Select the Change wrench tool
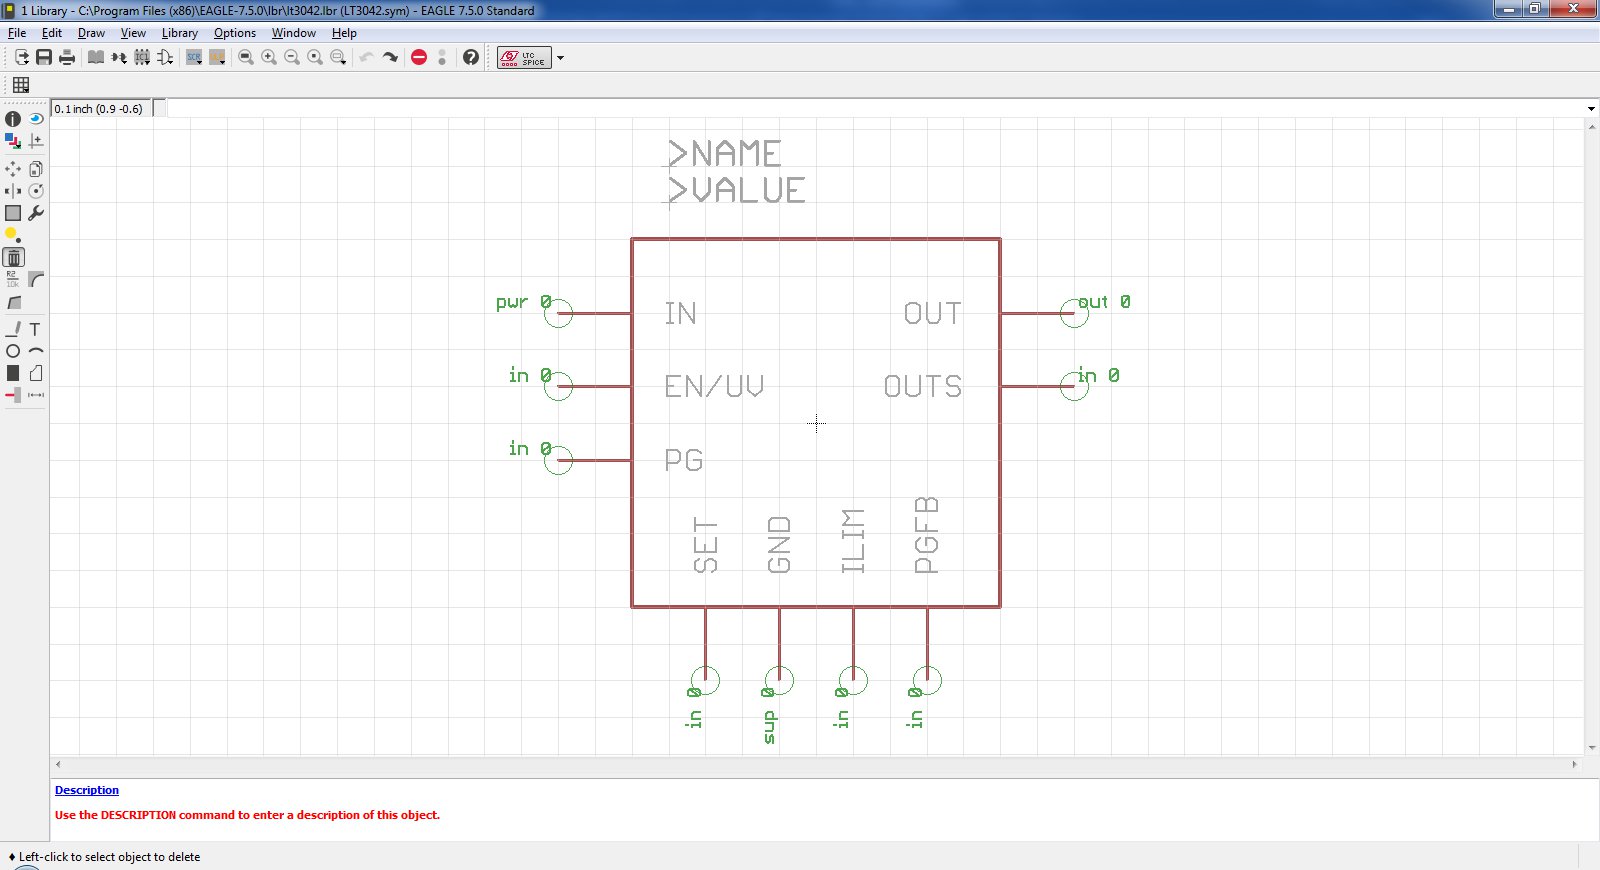The width and height of the screenshot is (1600, 870). point(36,213)
